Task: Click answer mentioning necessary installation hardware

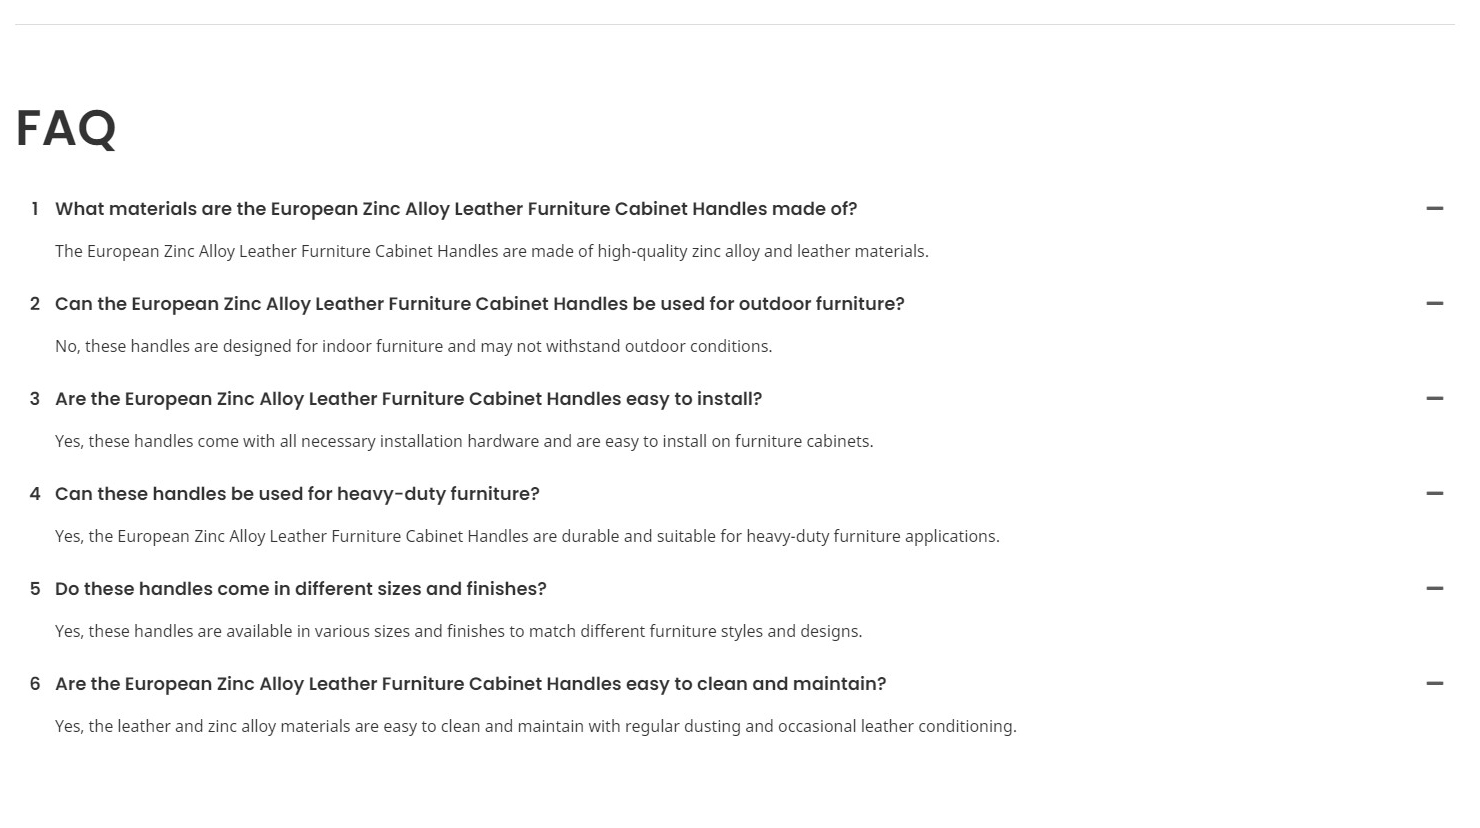Action: [464, 441]
